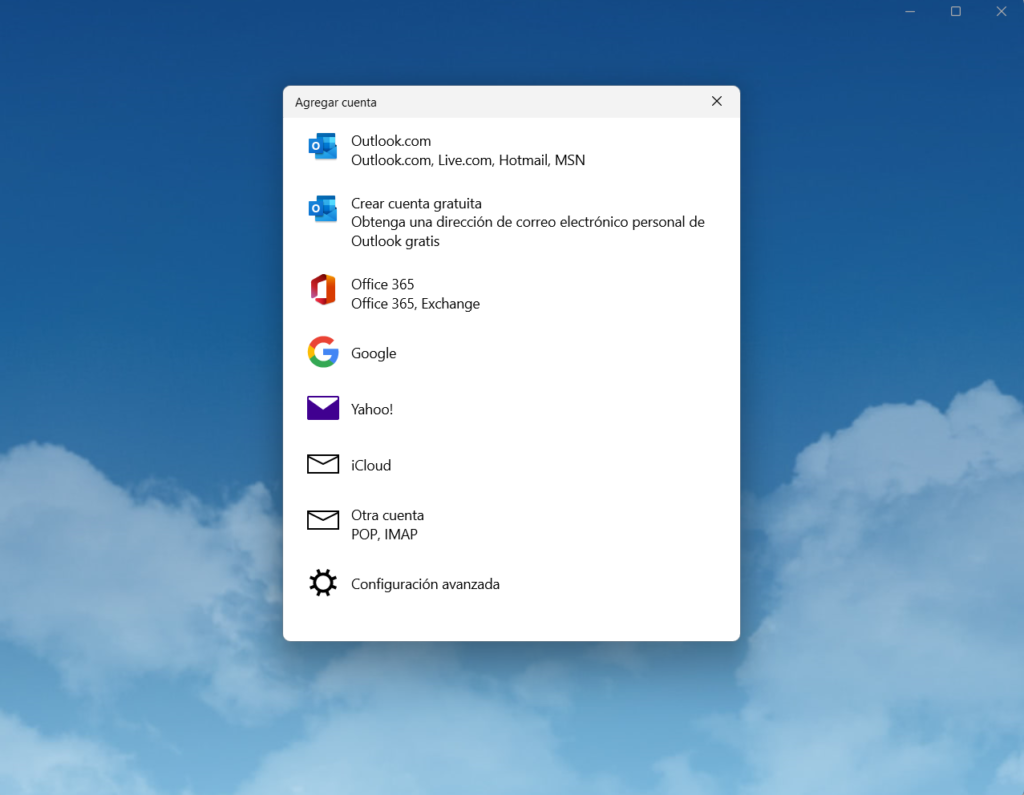Viewport: 1024px width, 795px height.
Task: Select the Outlook.com title text
Action: (391, 141)
